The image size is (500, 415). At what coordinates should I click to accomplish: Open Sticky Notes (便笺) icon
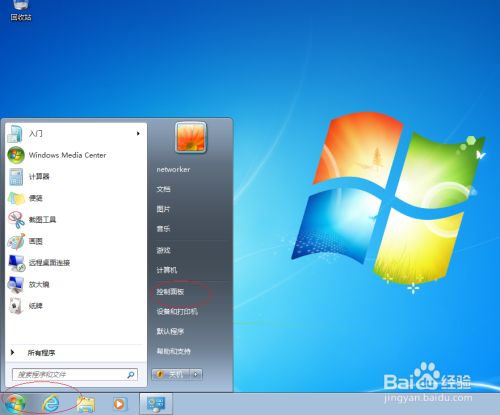(16, 198)
